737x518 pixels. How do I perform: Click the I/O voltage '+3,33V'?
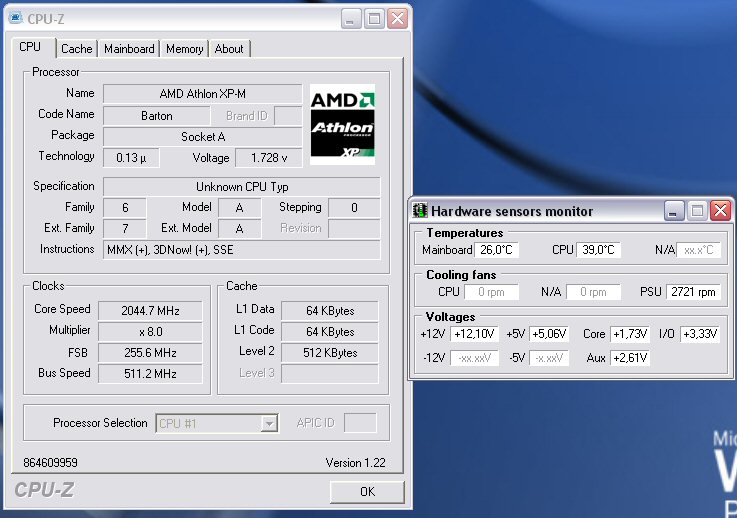click(x=700, y=334)
